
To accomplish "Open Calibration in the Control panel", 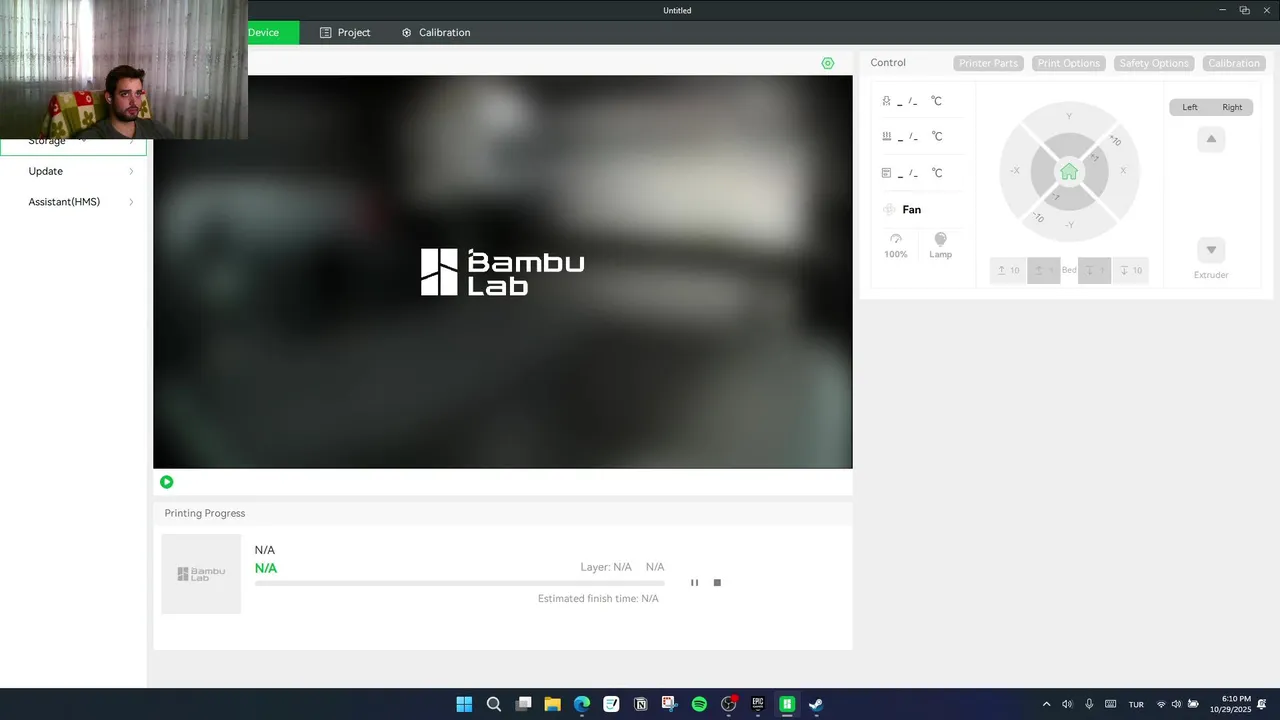I will (1234, 63).
